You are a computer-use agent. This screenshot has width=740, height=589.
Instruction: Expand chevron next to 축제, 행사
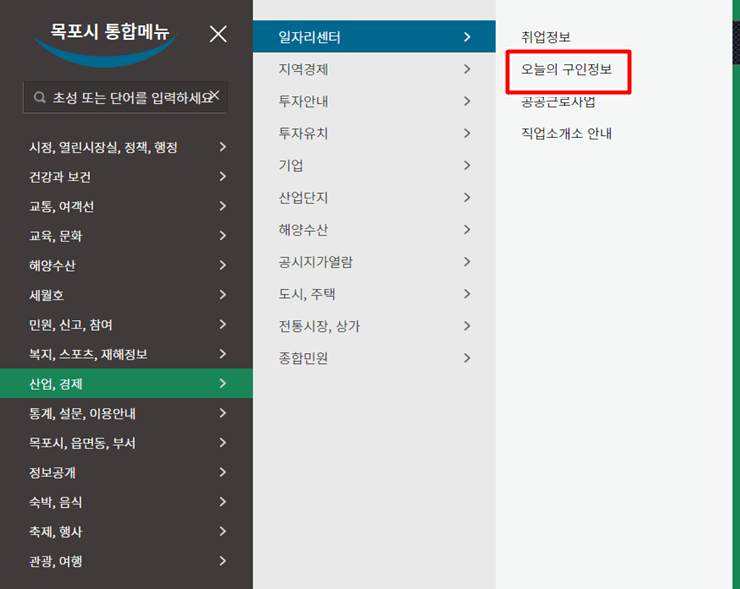click(x=223, y=531)
